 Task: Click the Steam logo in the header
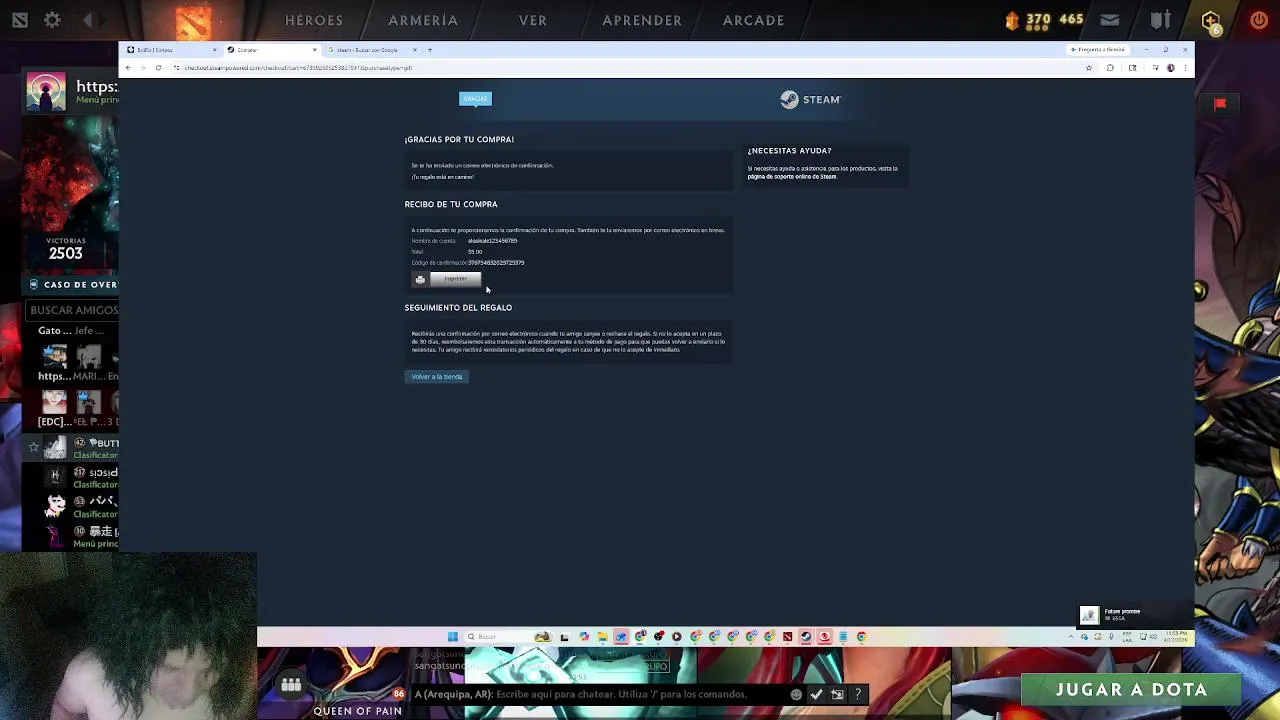[x=811, y=99]
